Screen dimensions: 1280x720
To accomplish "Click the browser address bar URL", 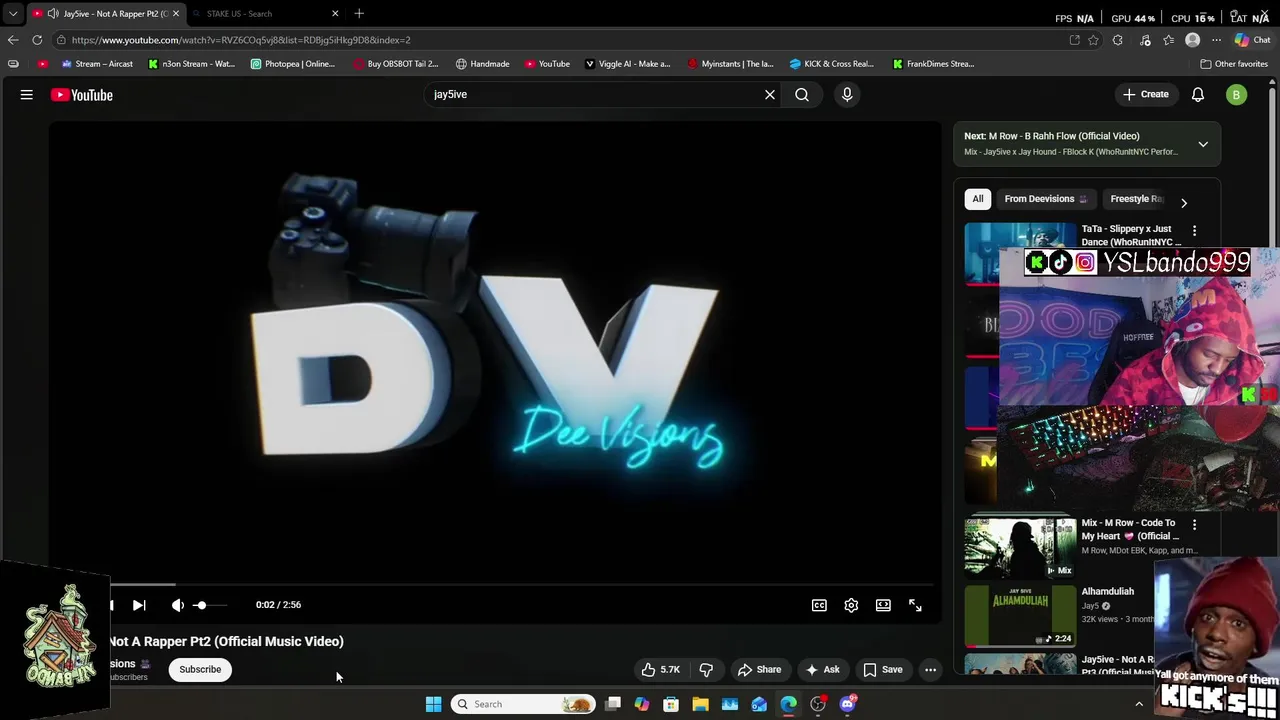I will click(x=241, y=40).
